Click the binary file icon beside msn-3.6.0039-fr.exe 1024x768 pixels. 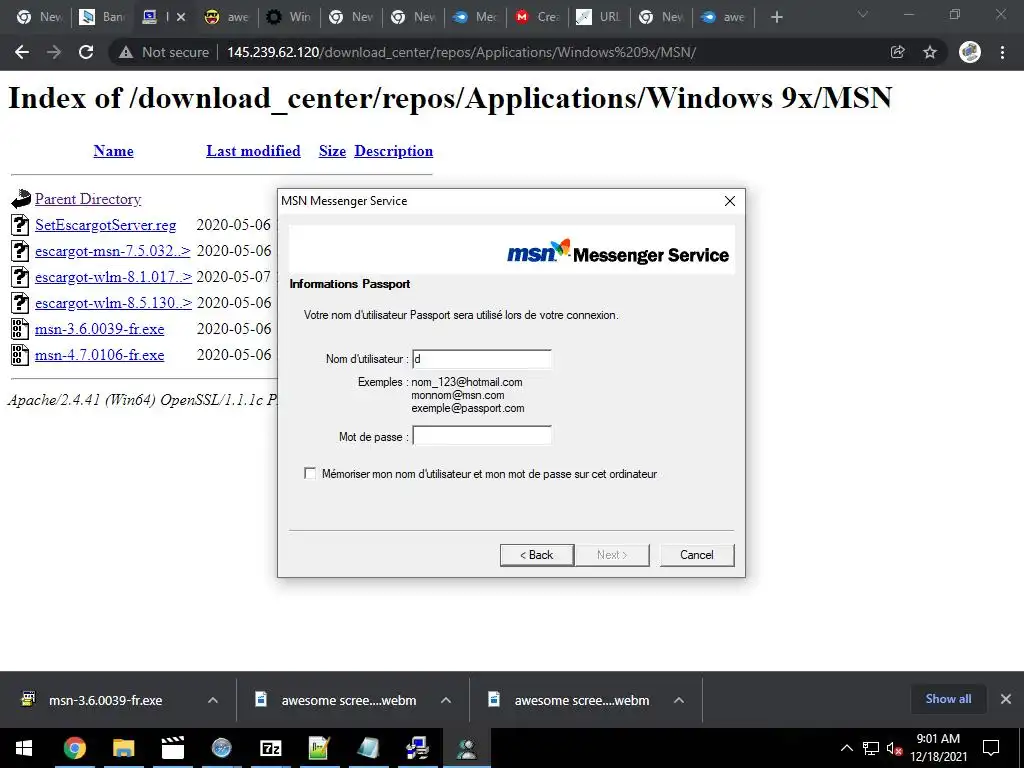coord(20,329)
